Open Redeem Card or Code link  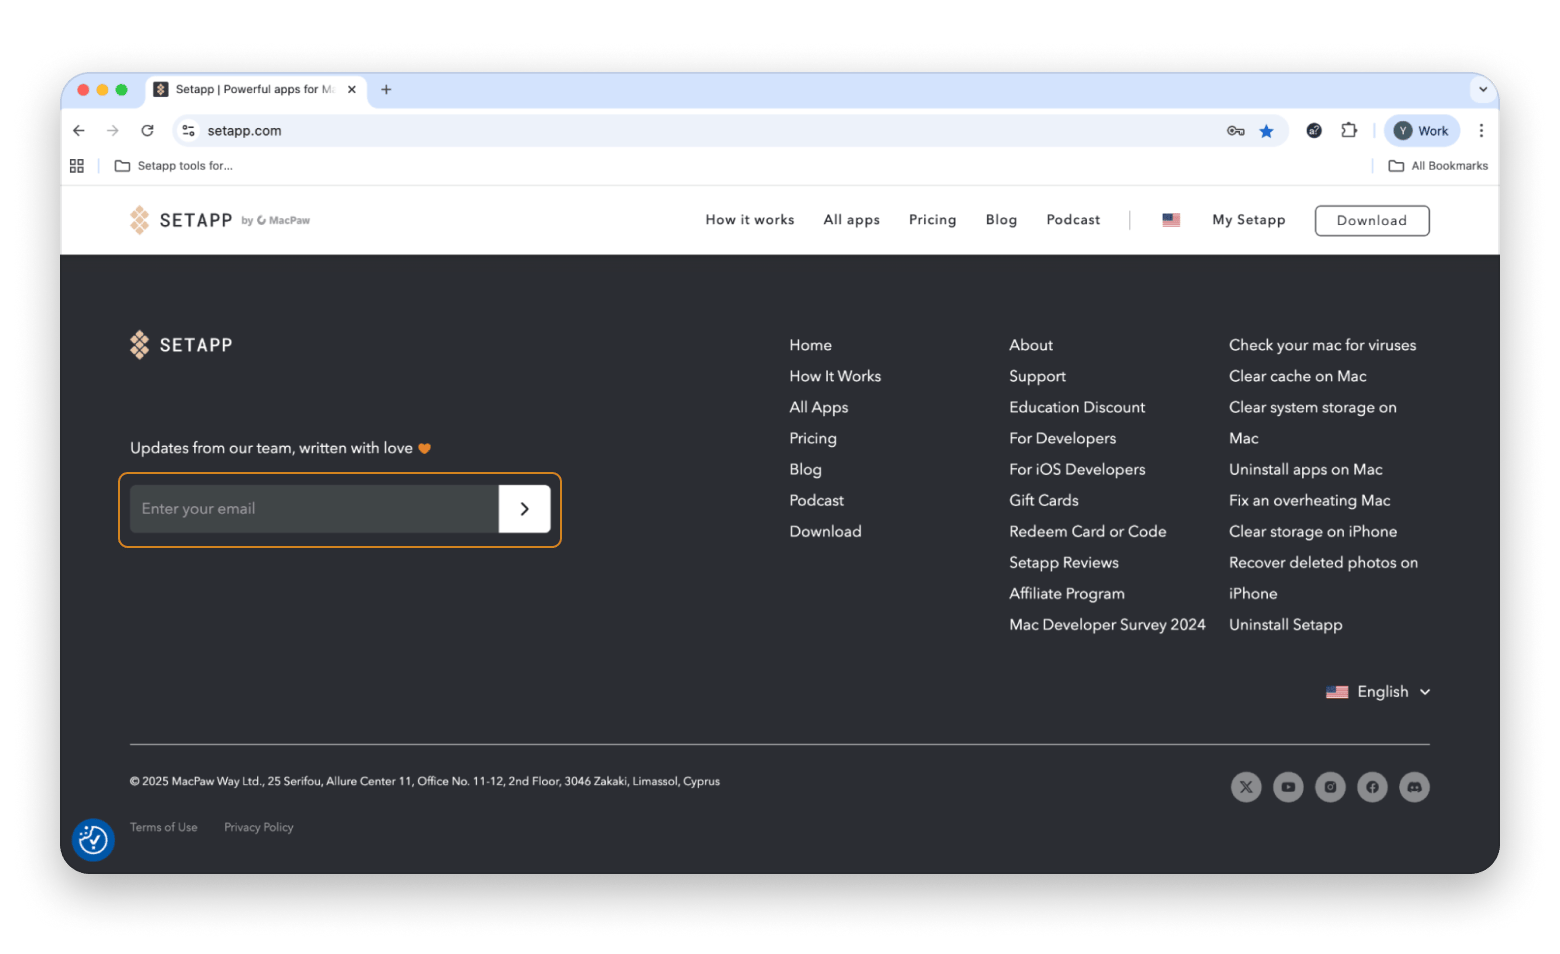pos(1088,532)
